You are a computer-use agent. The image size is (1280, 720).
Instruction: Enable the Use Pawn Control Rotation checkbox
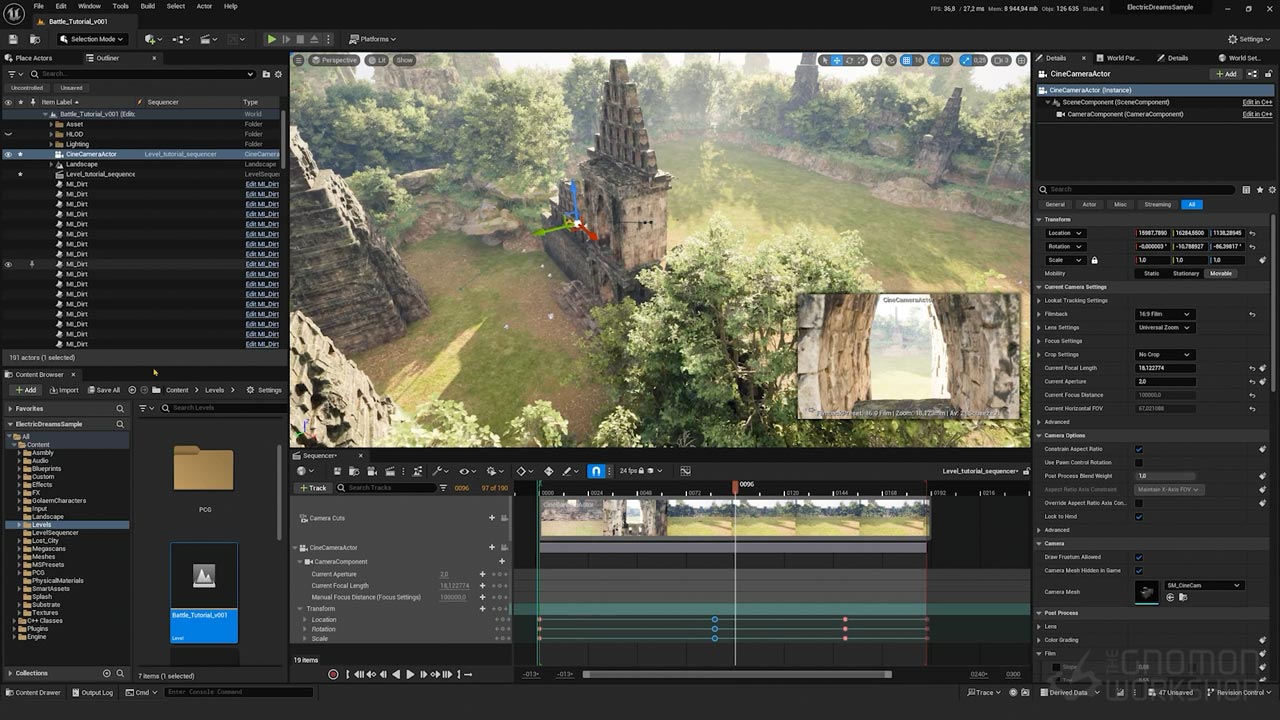(x=1139, y=463)
